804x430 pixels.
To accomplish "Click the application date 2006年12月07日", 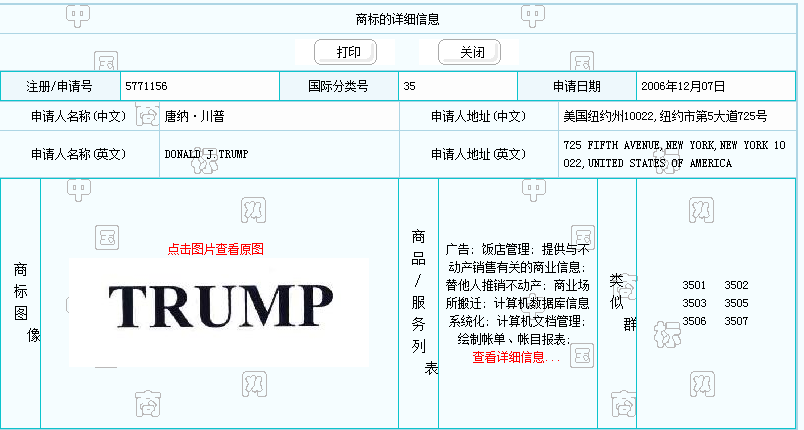I will [x=683, y=87].
